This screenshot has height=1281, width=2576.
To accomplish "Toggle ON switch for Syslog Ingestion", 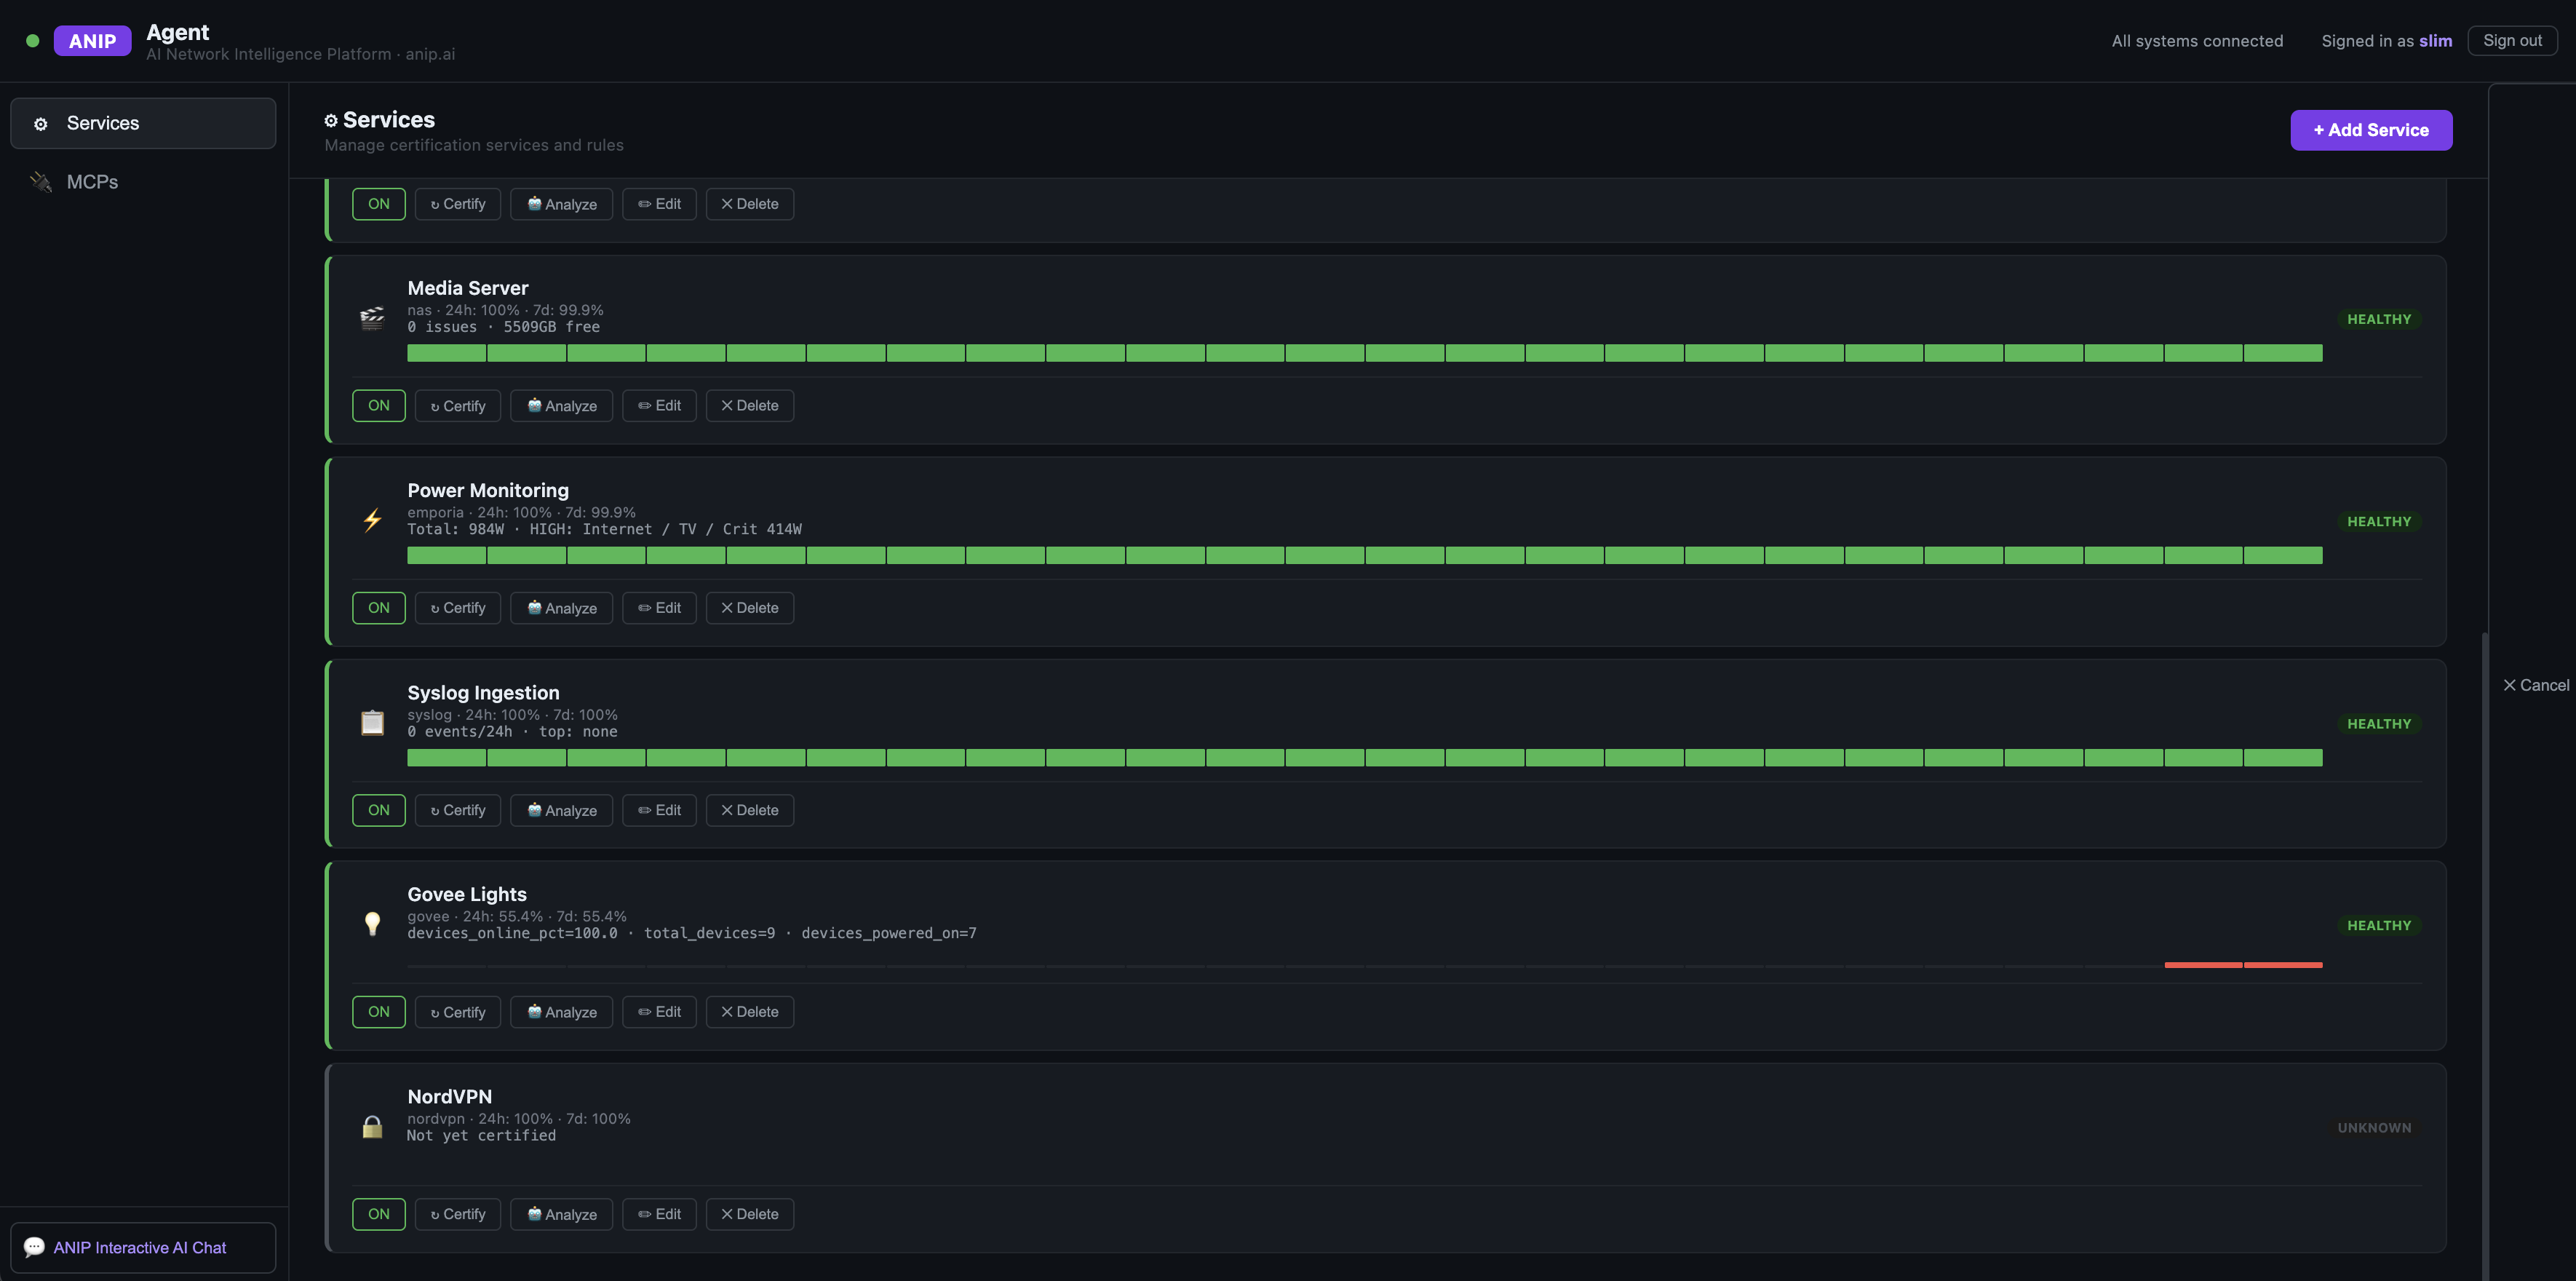I will [x=379, y=810].
